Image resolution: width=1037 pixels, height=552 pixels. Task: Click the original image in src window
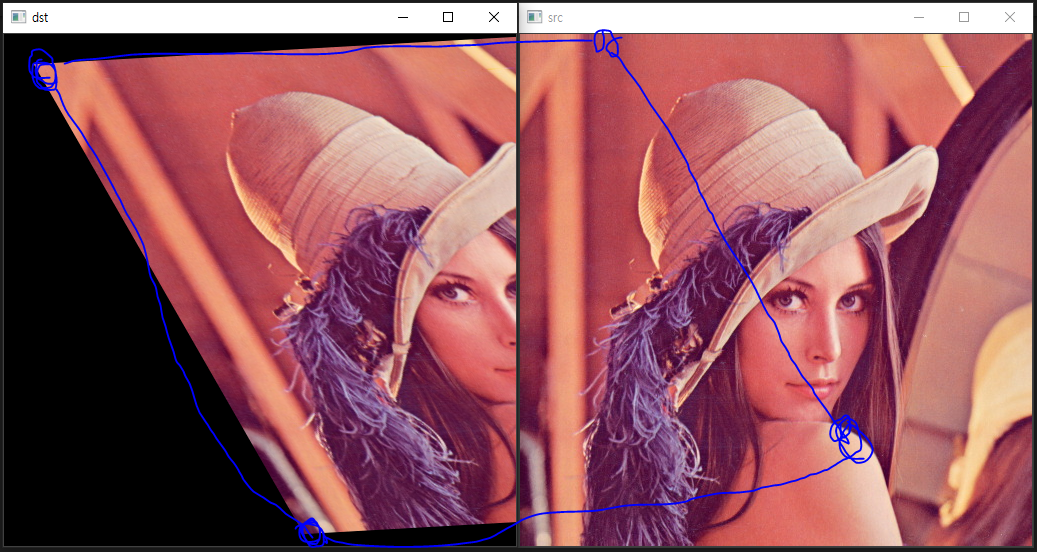(776, 290)
